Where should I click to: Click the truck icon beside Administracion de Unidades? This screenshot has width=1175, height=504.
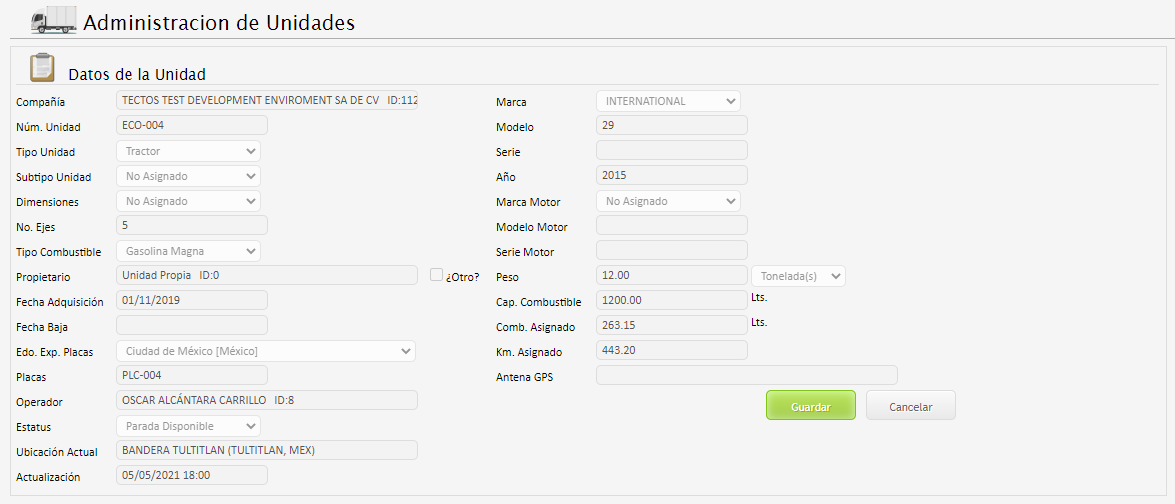click(54, 20)
